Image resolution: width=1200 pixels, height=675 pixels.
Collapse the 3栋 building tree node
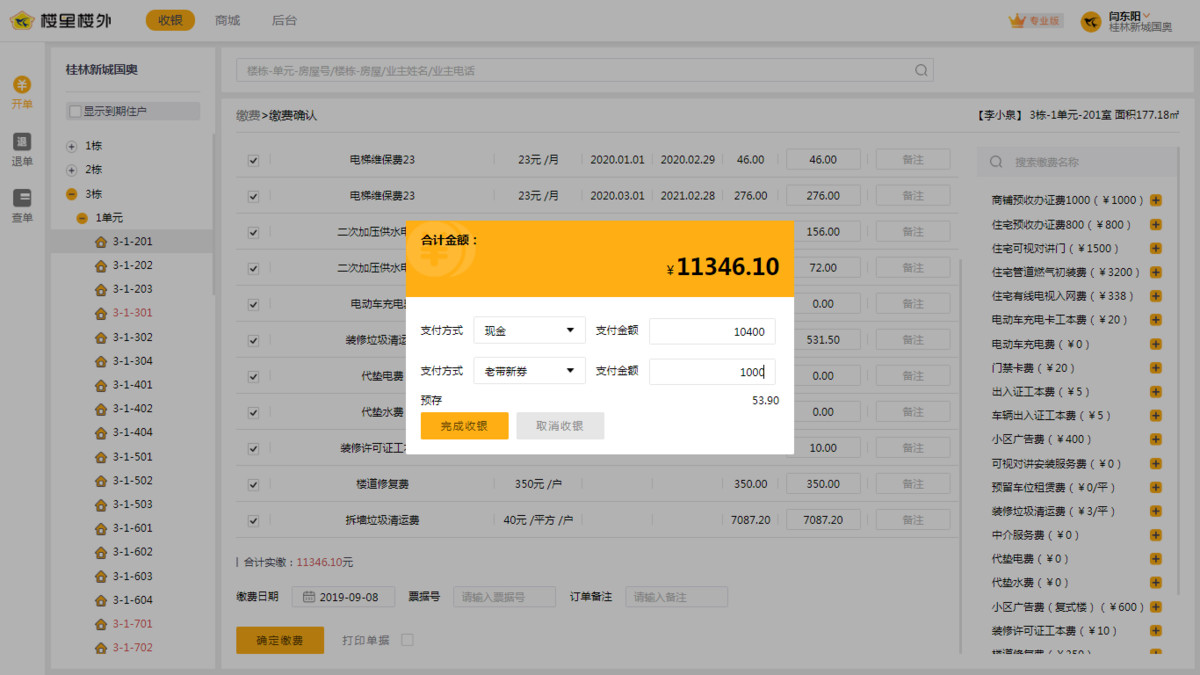pos(71,194)
